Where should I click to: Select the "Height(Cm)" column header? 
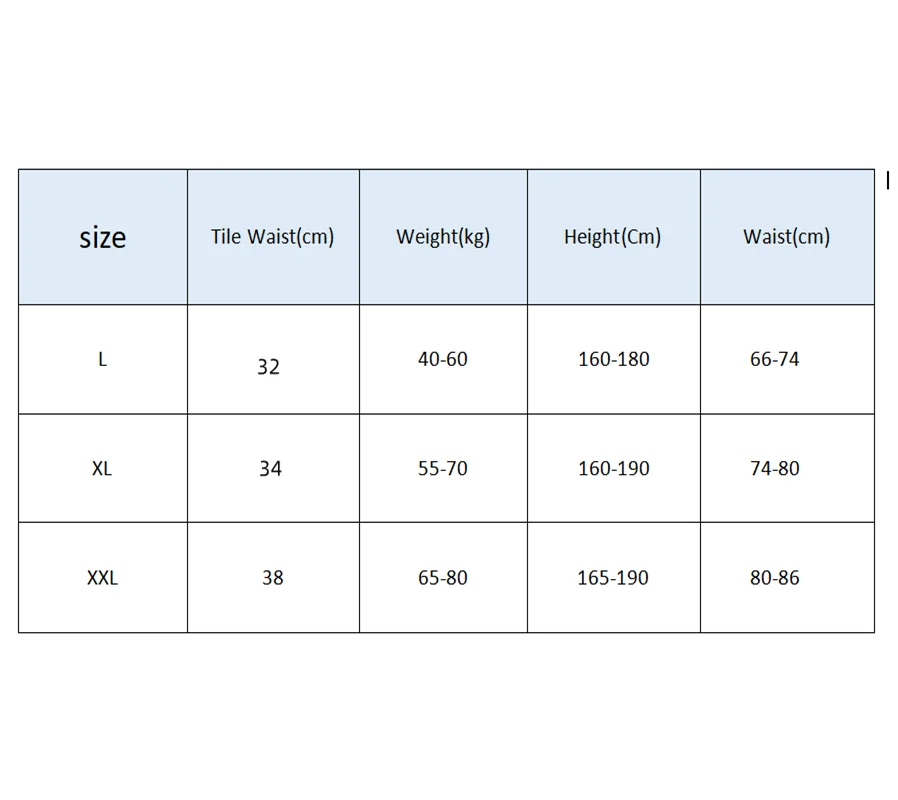click(x=612, y=237)
